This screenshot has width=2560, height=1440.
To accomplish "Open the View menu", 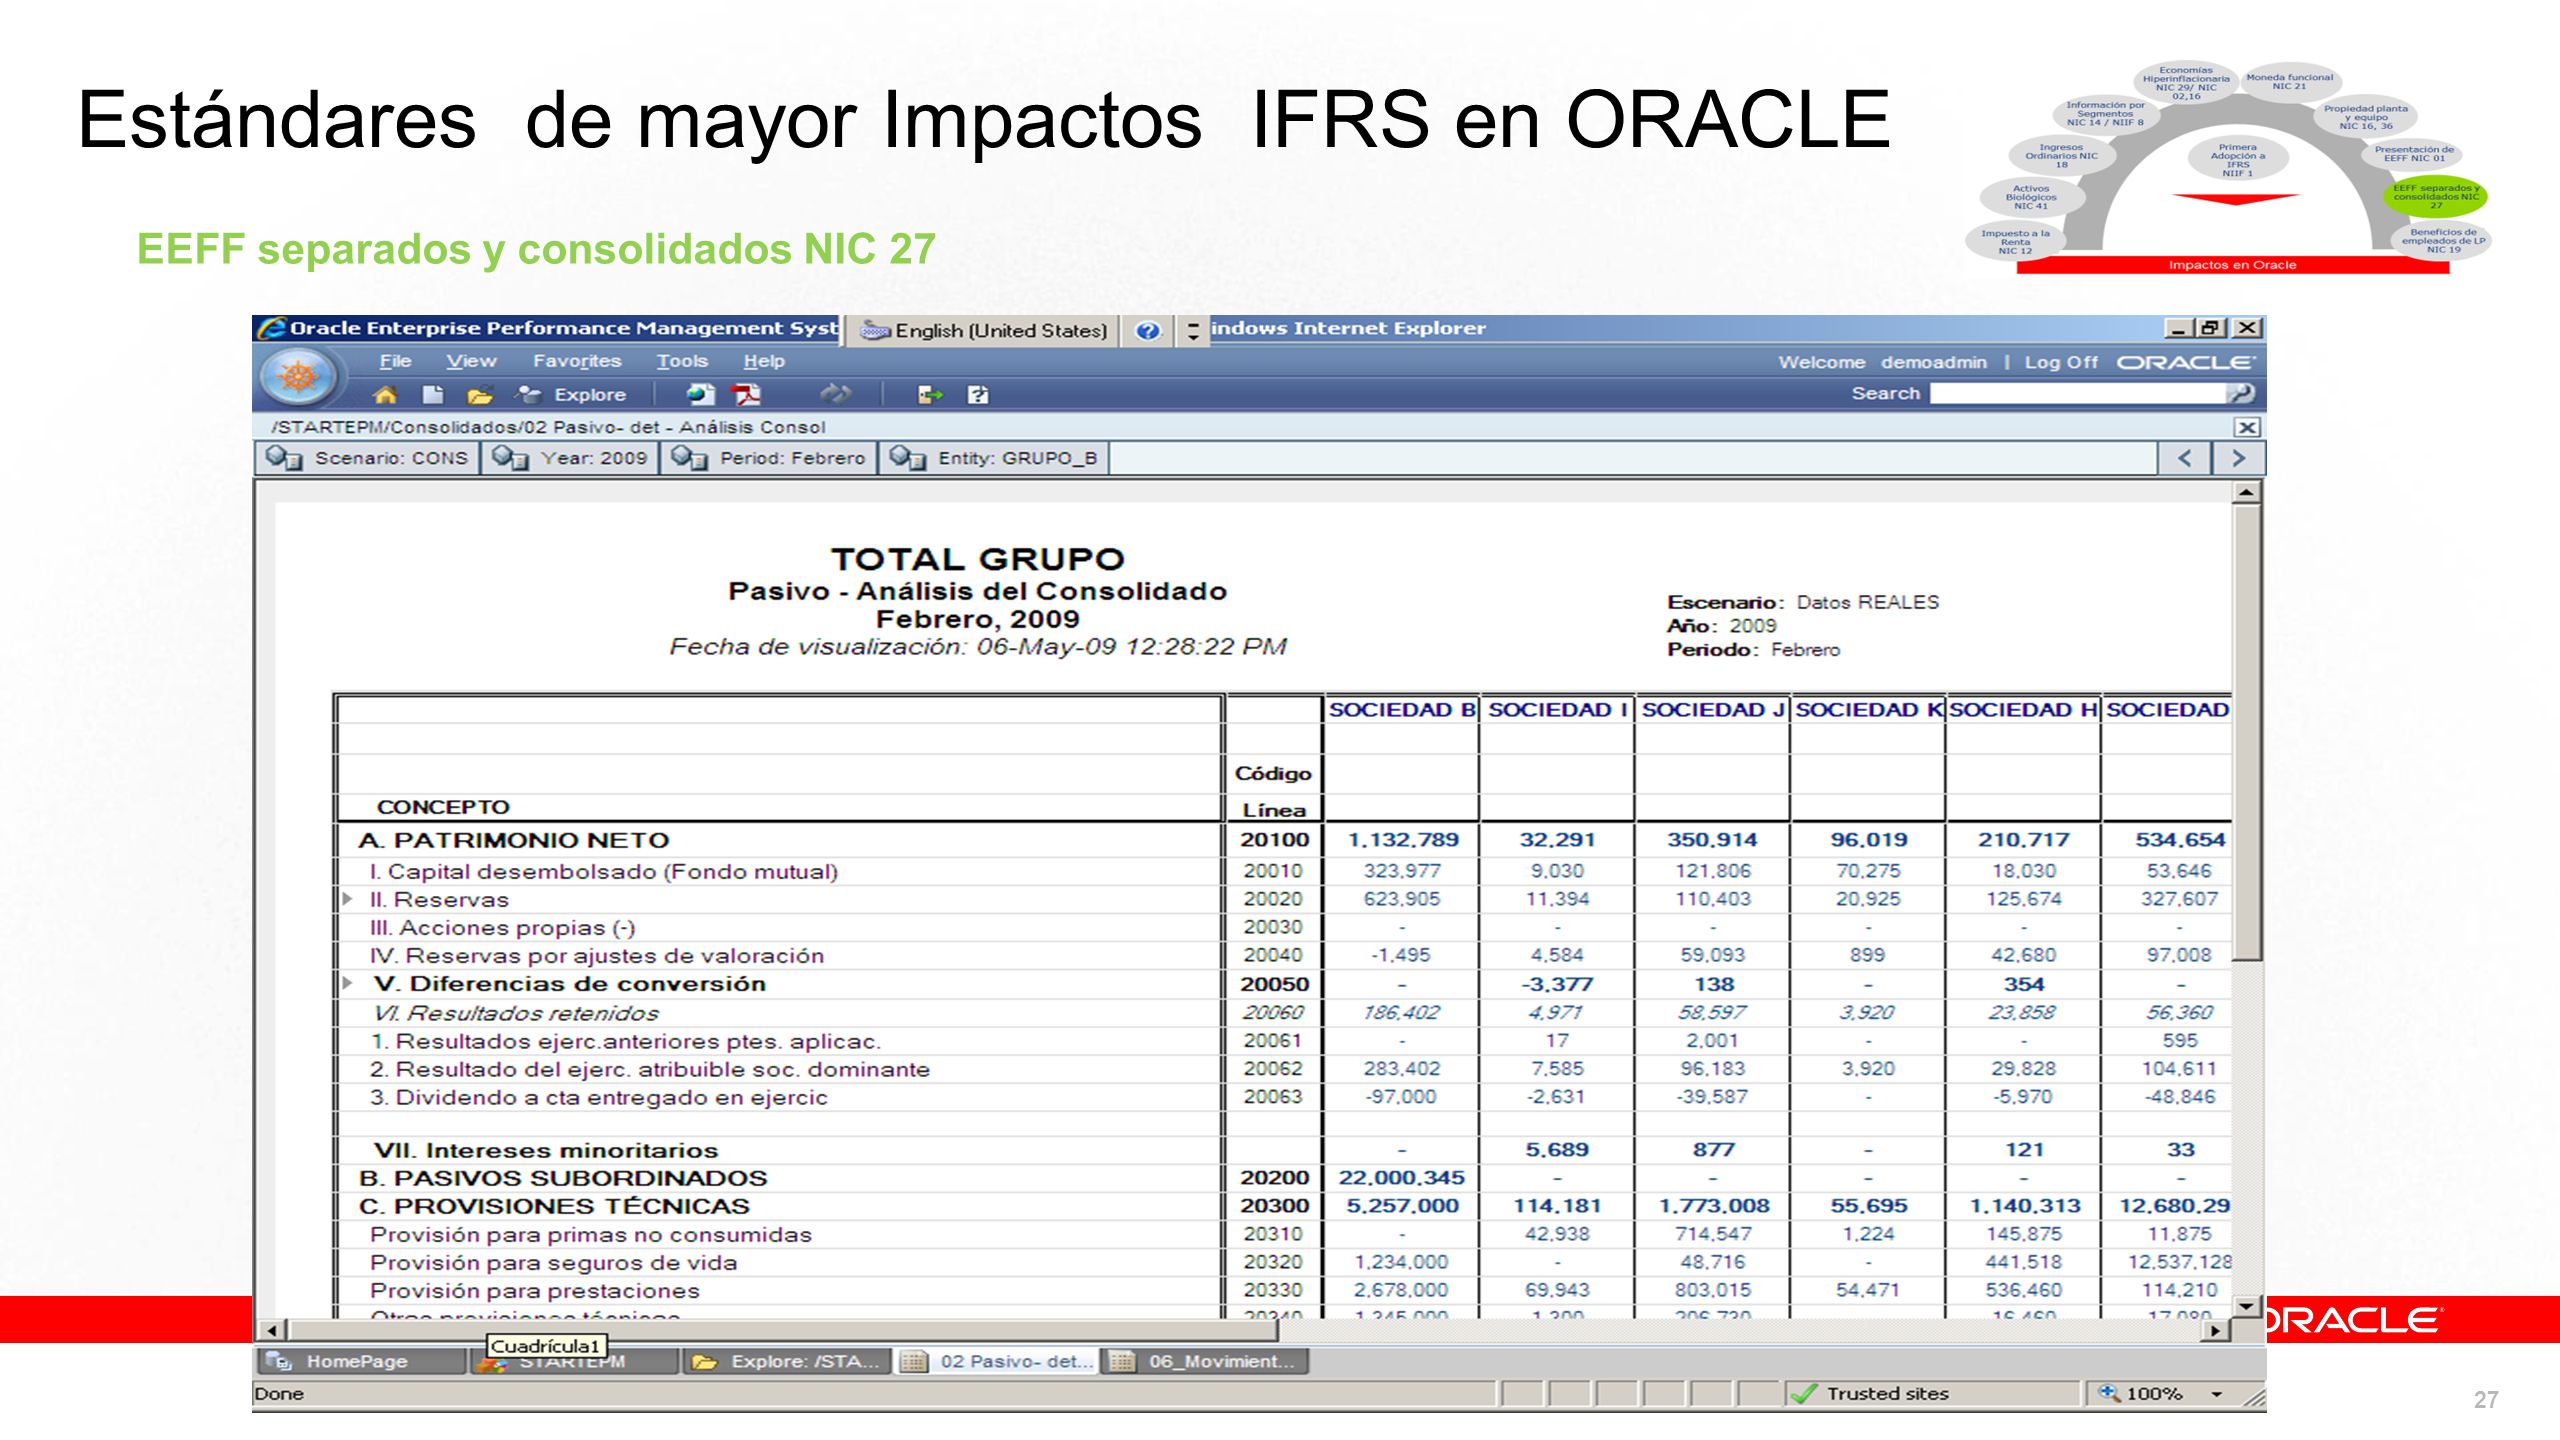I will (471, 361).
